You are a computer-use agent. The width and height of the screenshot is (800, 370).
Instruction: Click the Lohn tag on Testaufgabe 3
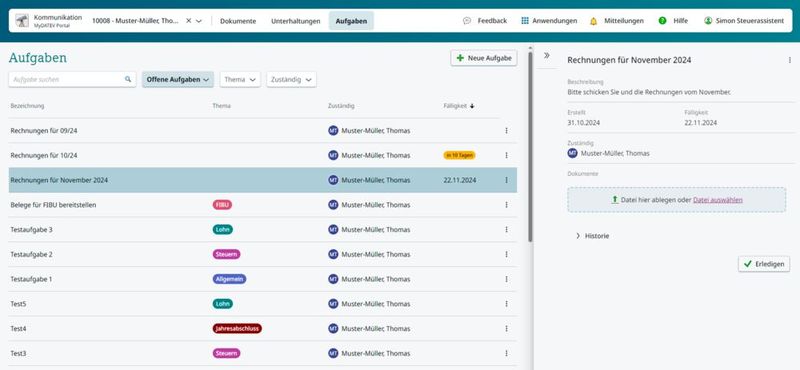tap(222, 230)
